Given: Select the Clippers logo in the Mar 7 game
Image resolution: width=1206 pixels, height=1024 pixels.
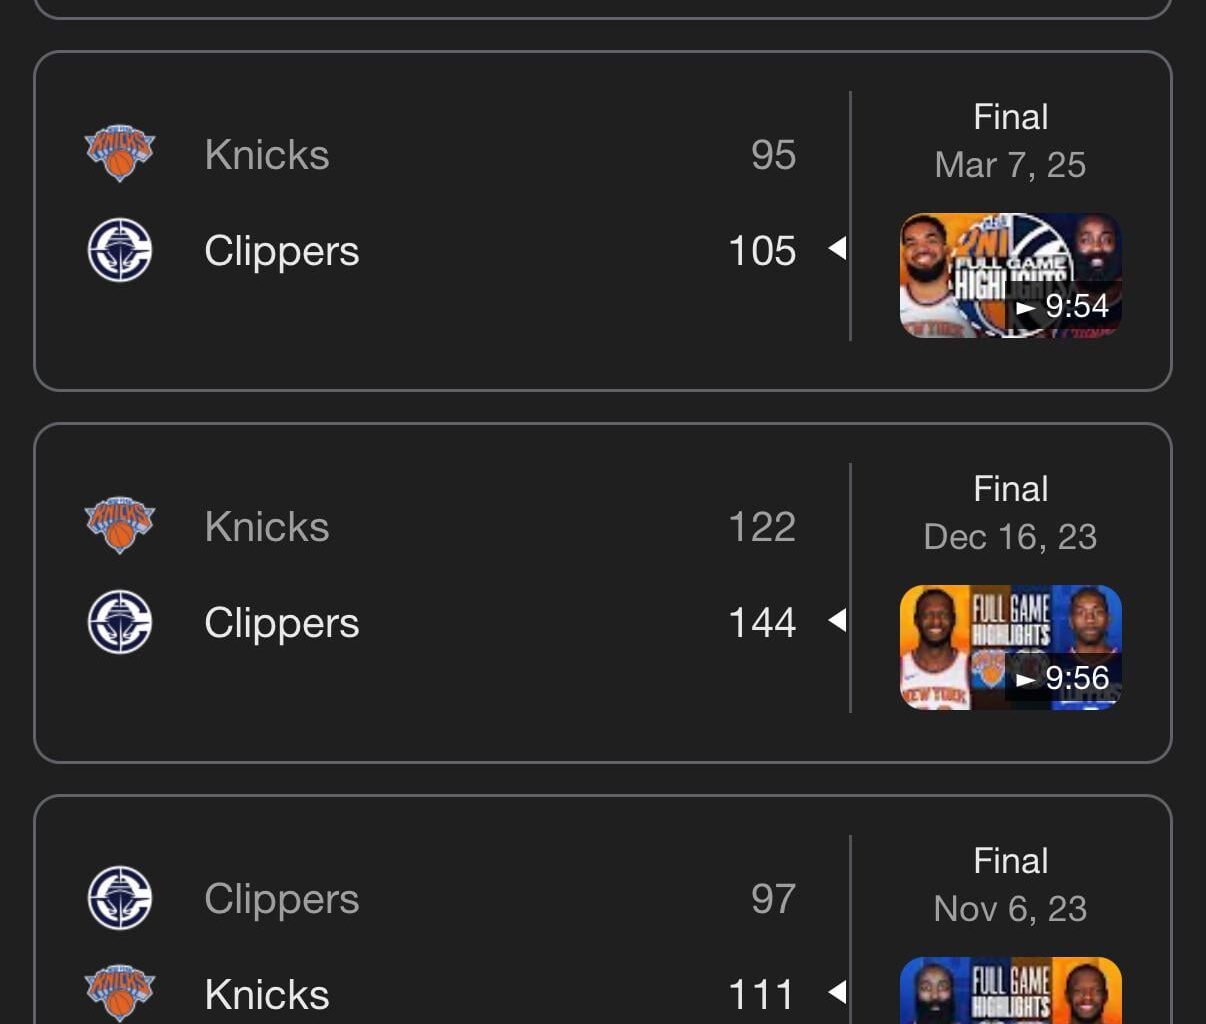Looking at the screenshot, I should click(x=120, y=251).
